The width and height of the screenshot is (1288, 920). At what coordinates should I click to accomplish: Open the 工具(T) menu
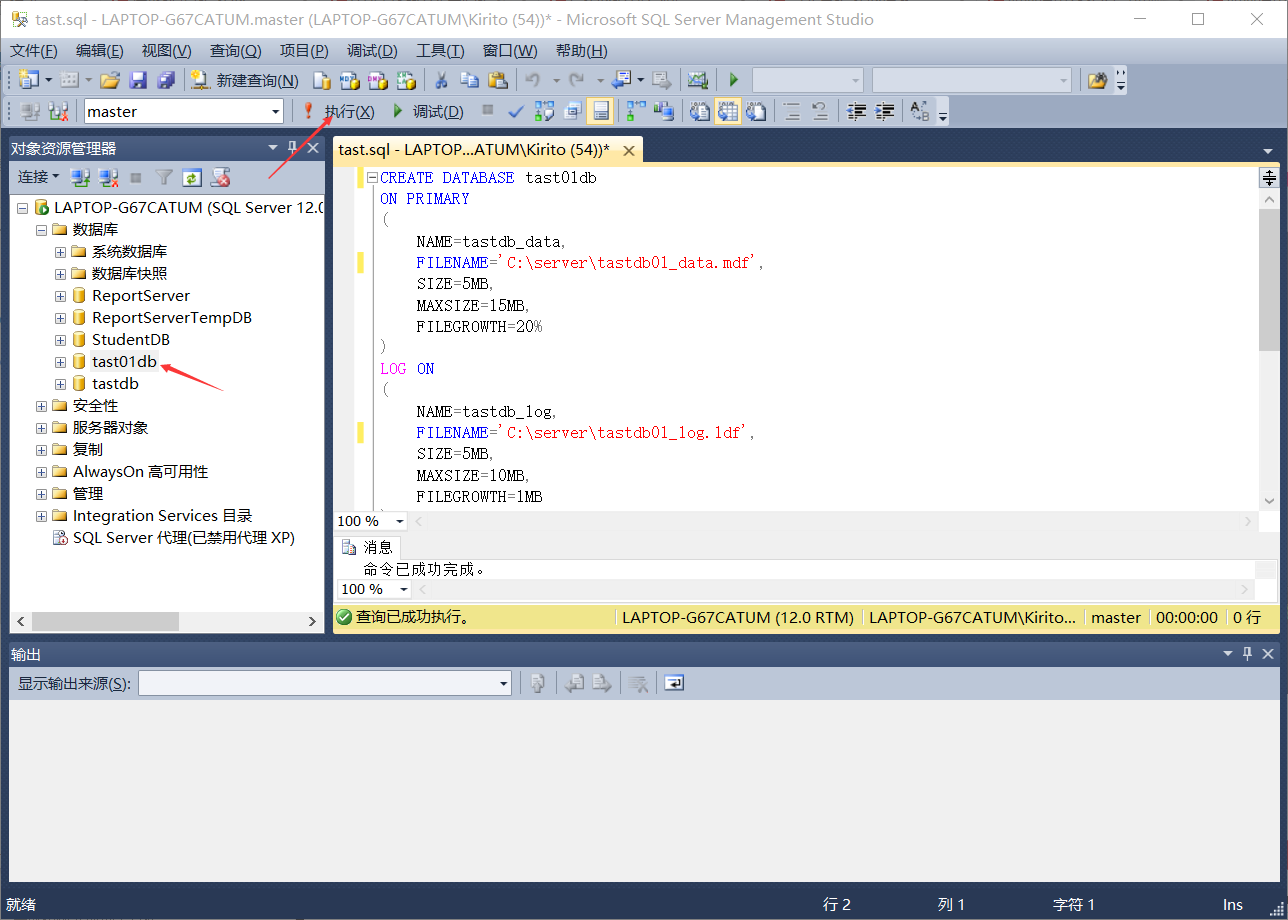tap(440, 51)
